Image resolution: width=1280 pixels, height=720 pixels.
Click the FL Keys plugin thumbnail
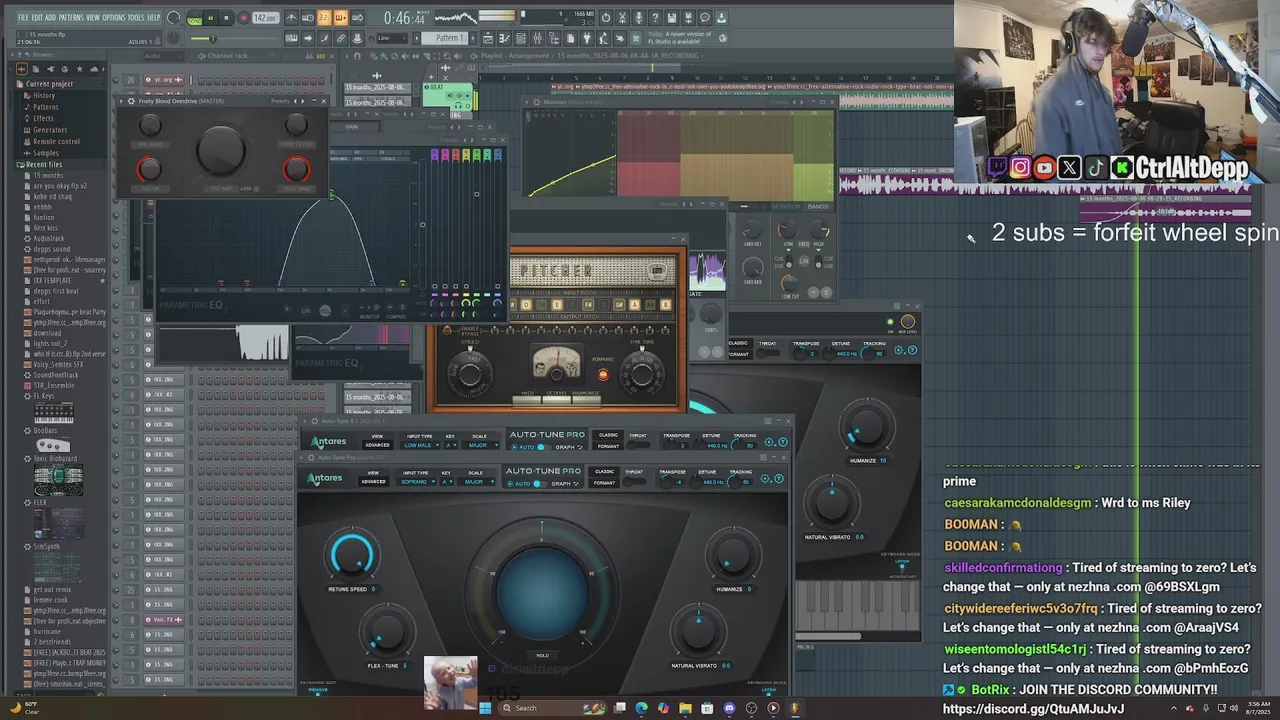coord(53,413)
